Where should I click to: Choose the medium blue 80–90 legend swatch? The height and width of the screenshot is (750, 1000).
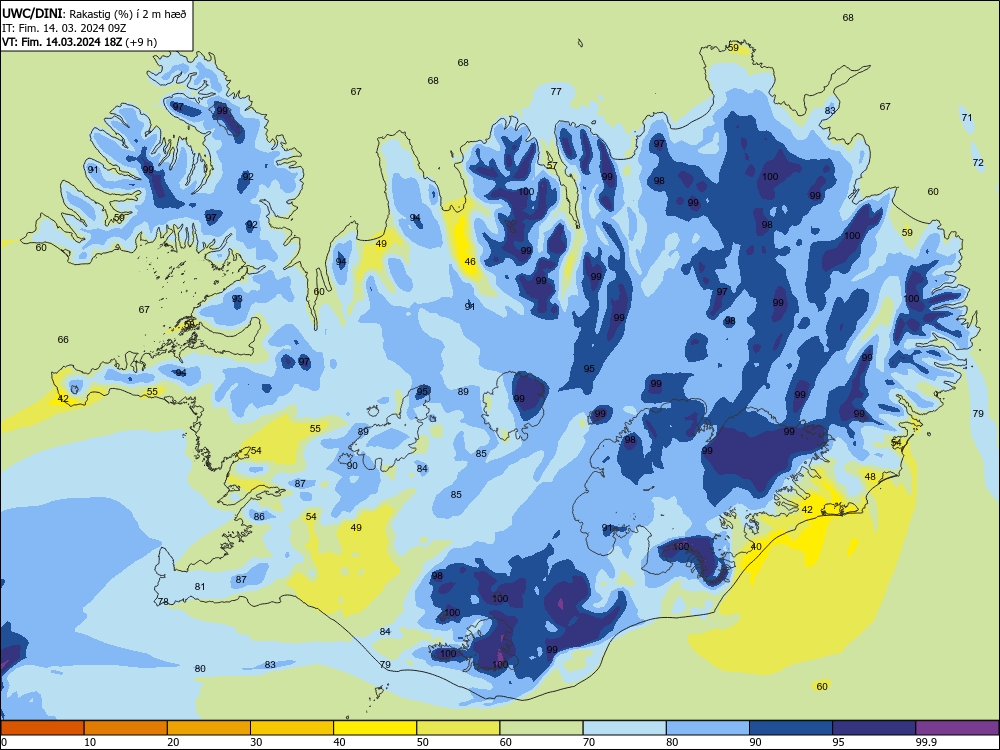coord(708,728)
